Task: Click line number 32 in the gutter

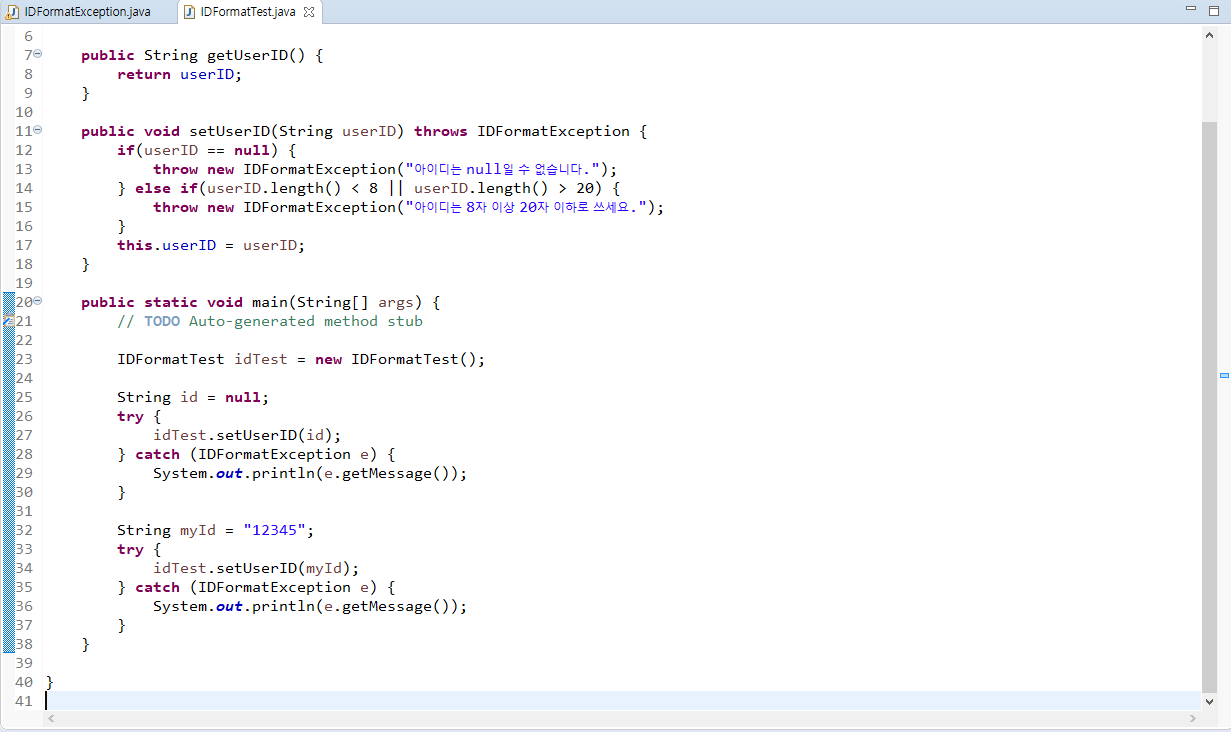Action: coord(24,530)
